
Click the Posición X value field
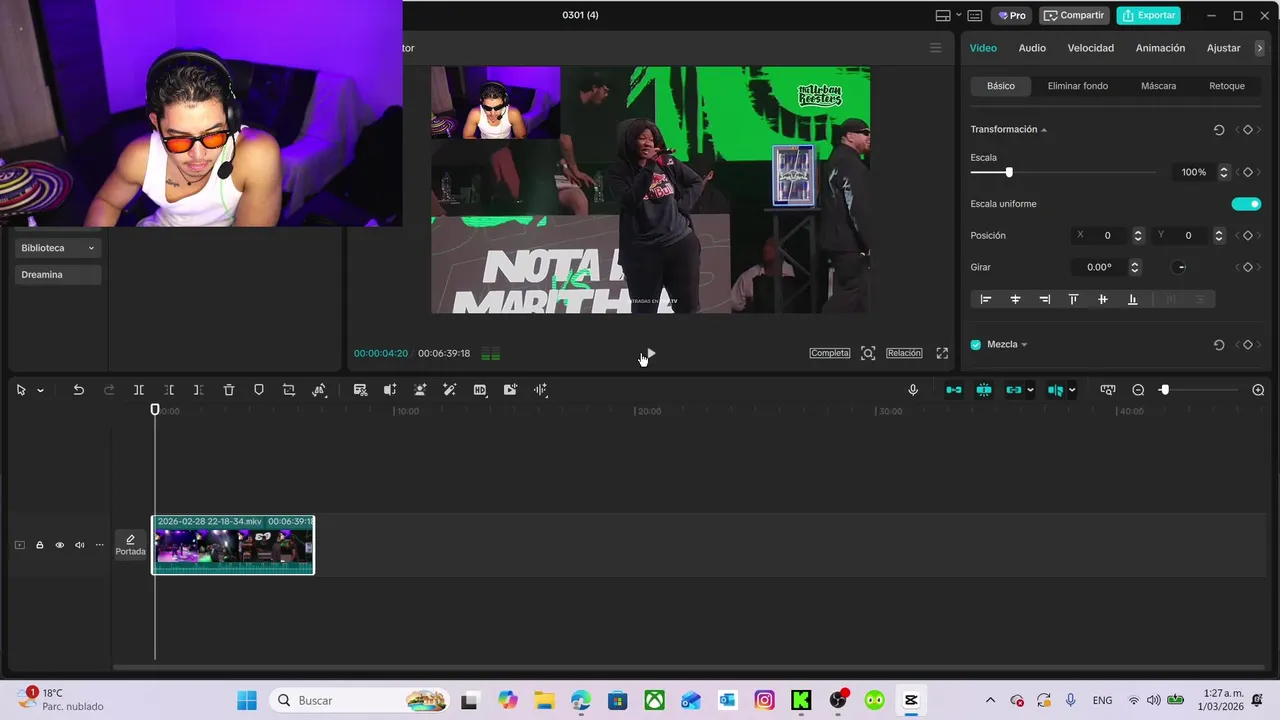click(1107, 236)
